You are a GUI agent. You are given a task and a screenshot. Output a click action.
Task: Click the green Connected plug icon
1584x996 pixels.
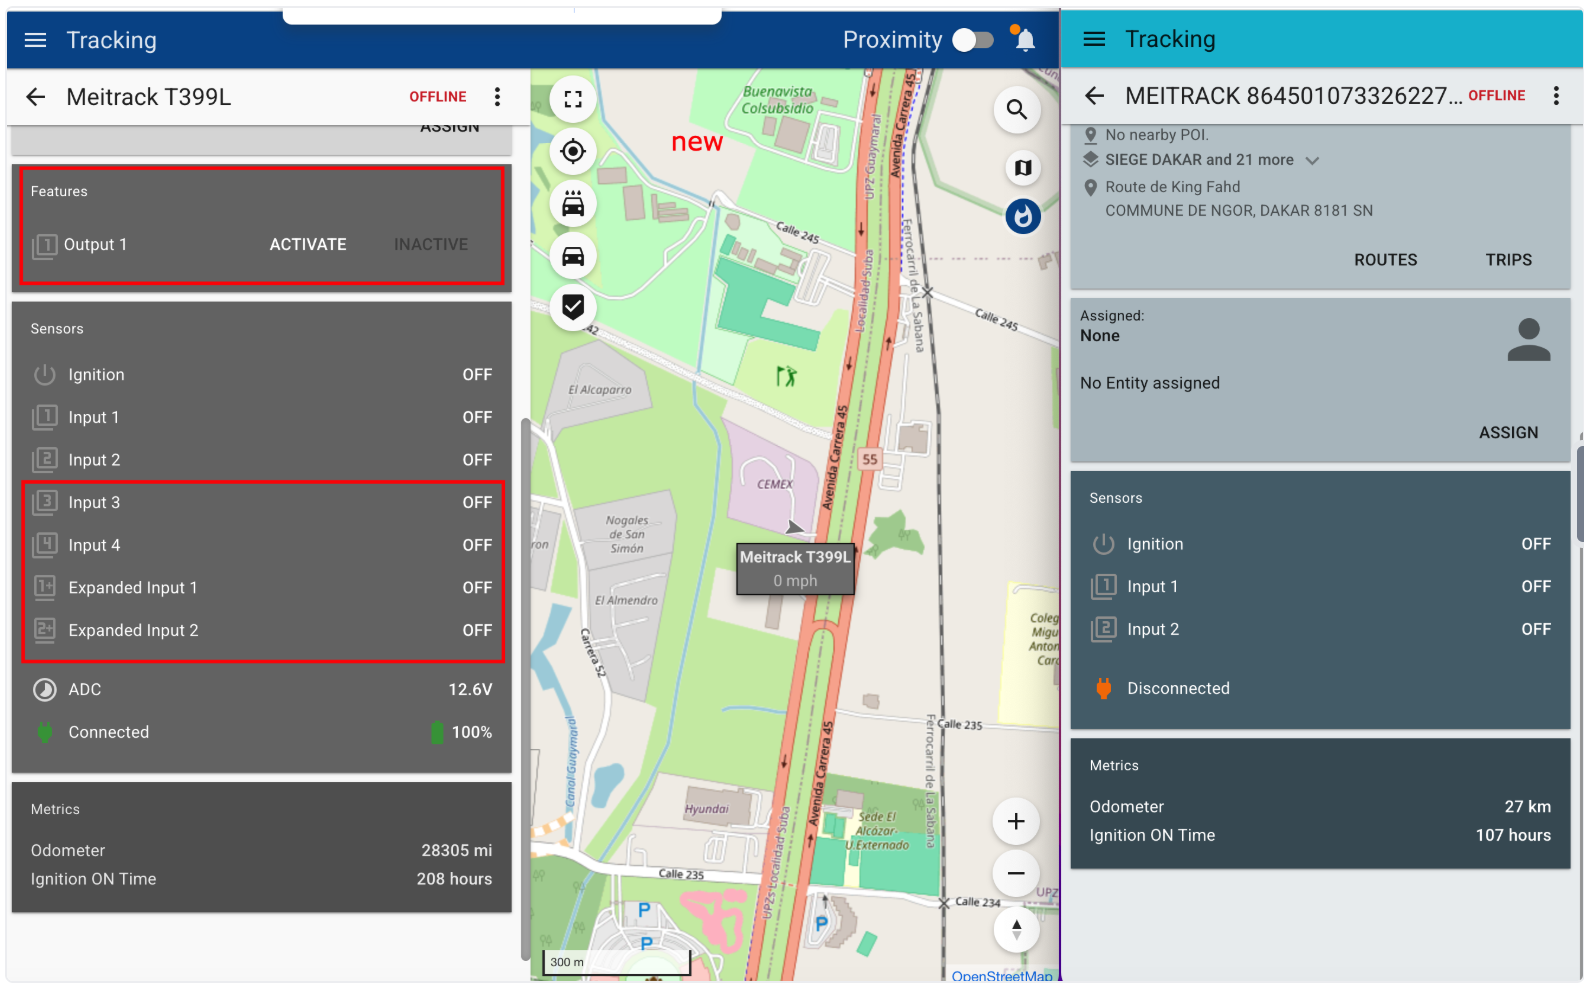click(45, 732)
